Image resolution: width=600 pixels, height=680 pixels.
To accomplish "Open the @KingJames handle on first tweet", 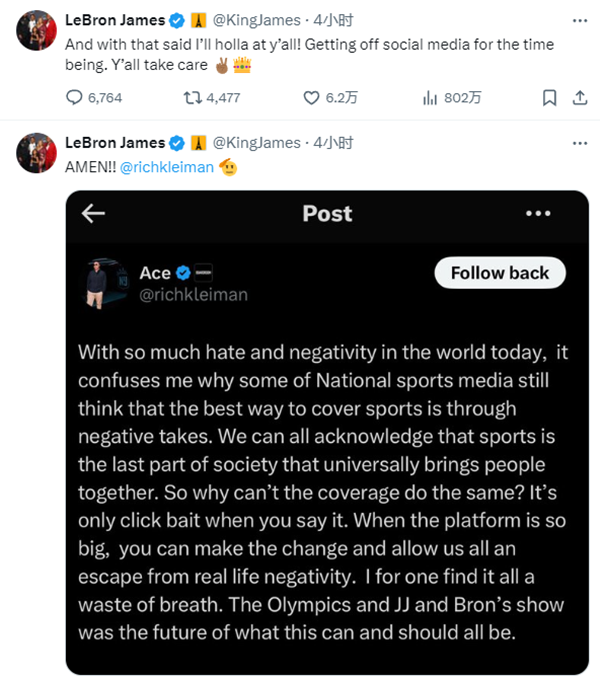I will point(256,20).
